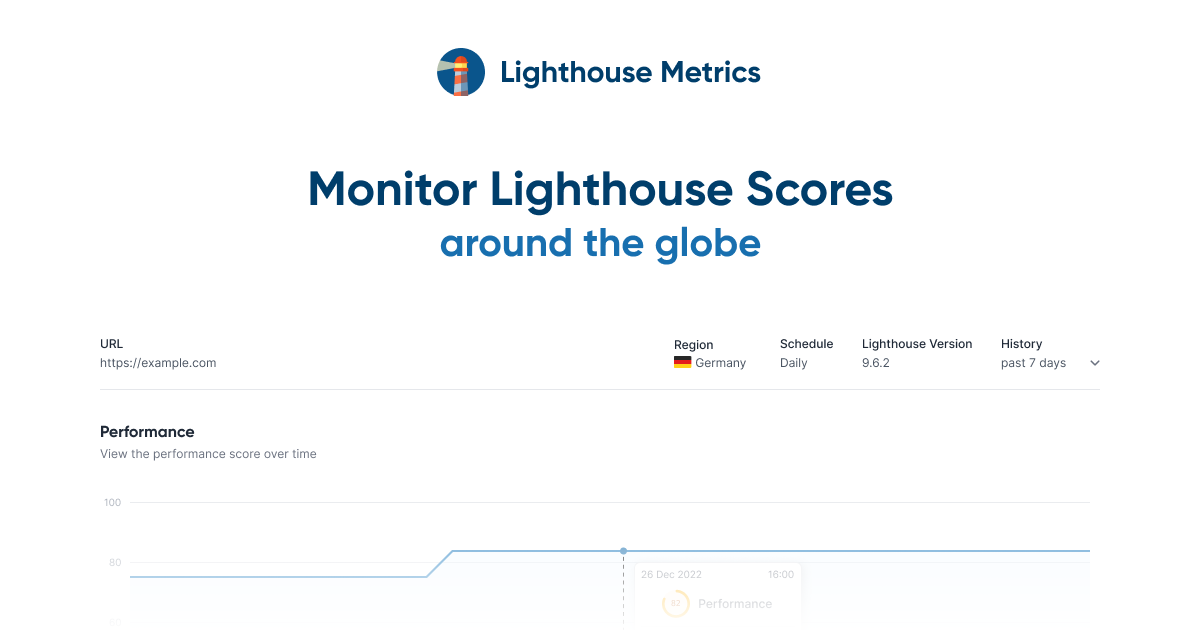Click the 'View the performance score' description

click(x=208, y=454)
